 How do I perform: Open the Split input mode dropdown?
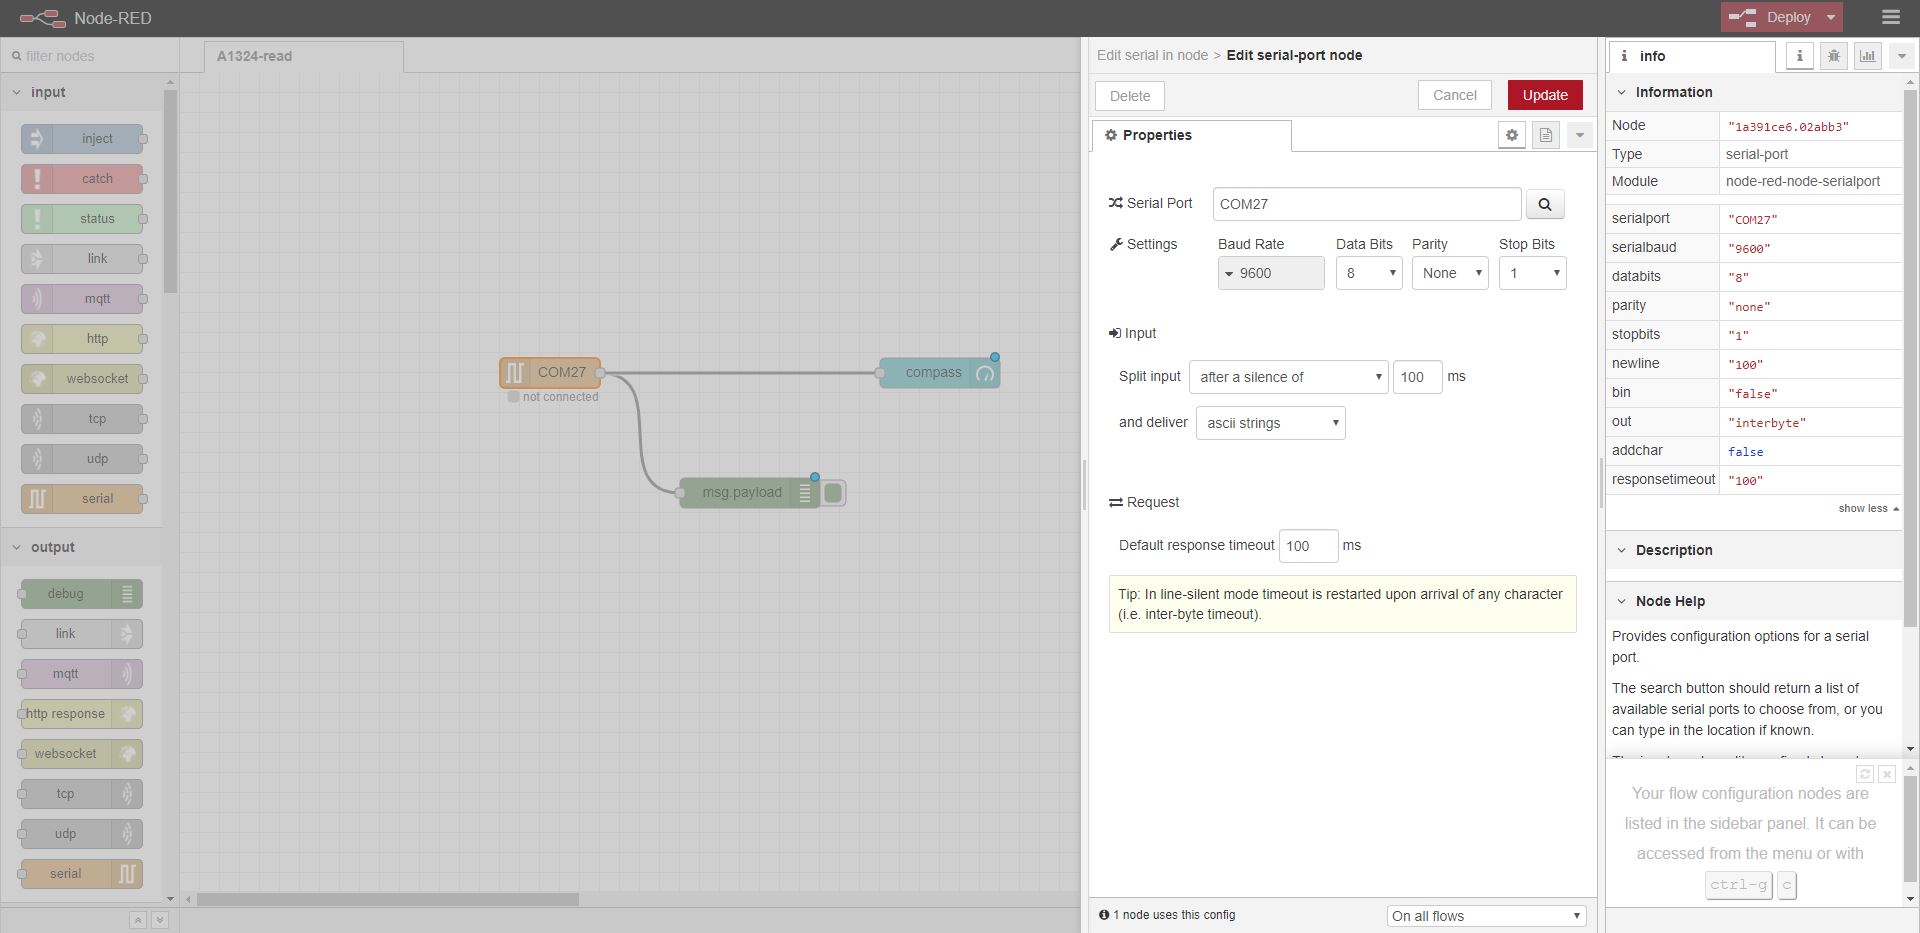click(x=1288, y=377)
